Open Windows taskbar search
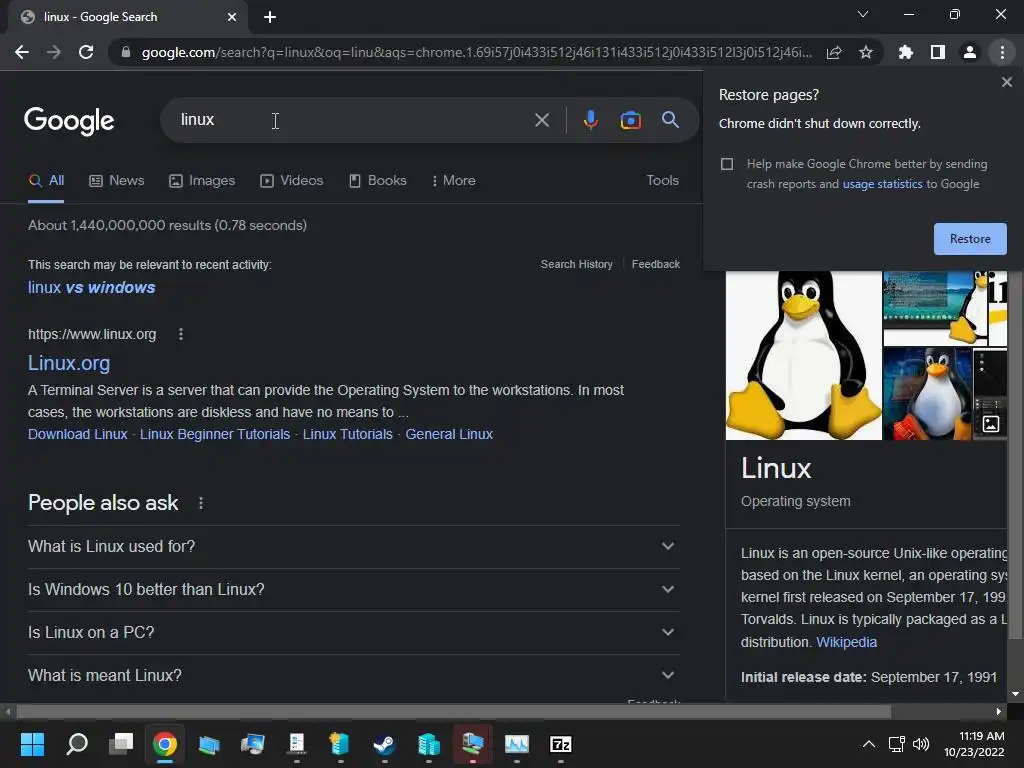The width and height of the screenshot is (1024, 768). tap(77, 744)
